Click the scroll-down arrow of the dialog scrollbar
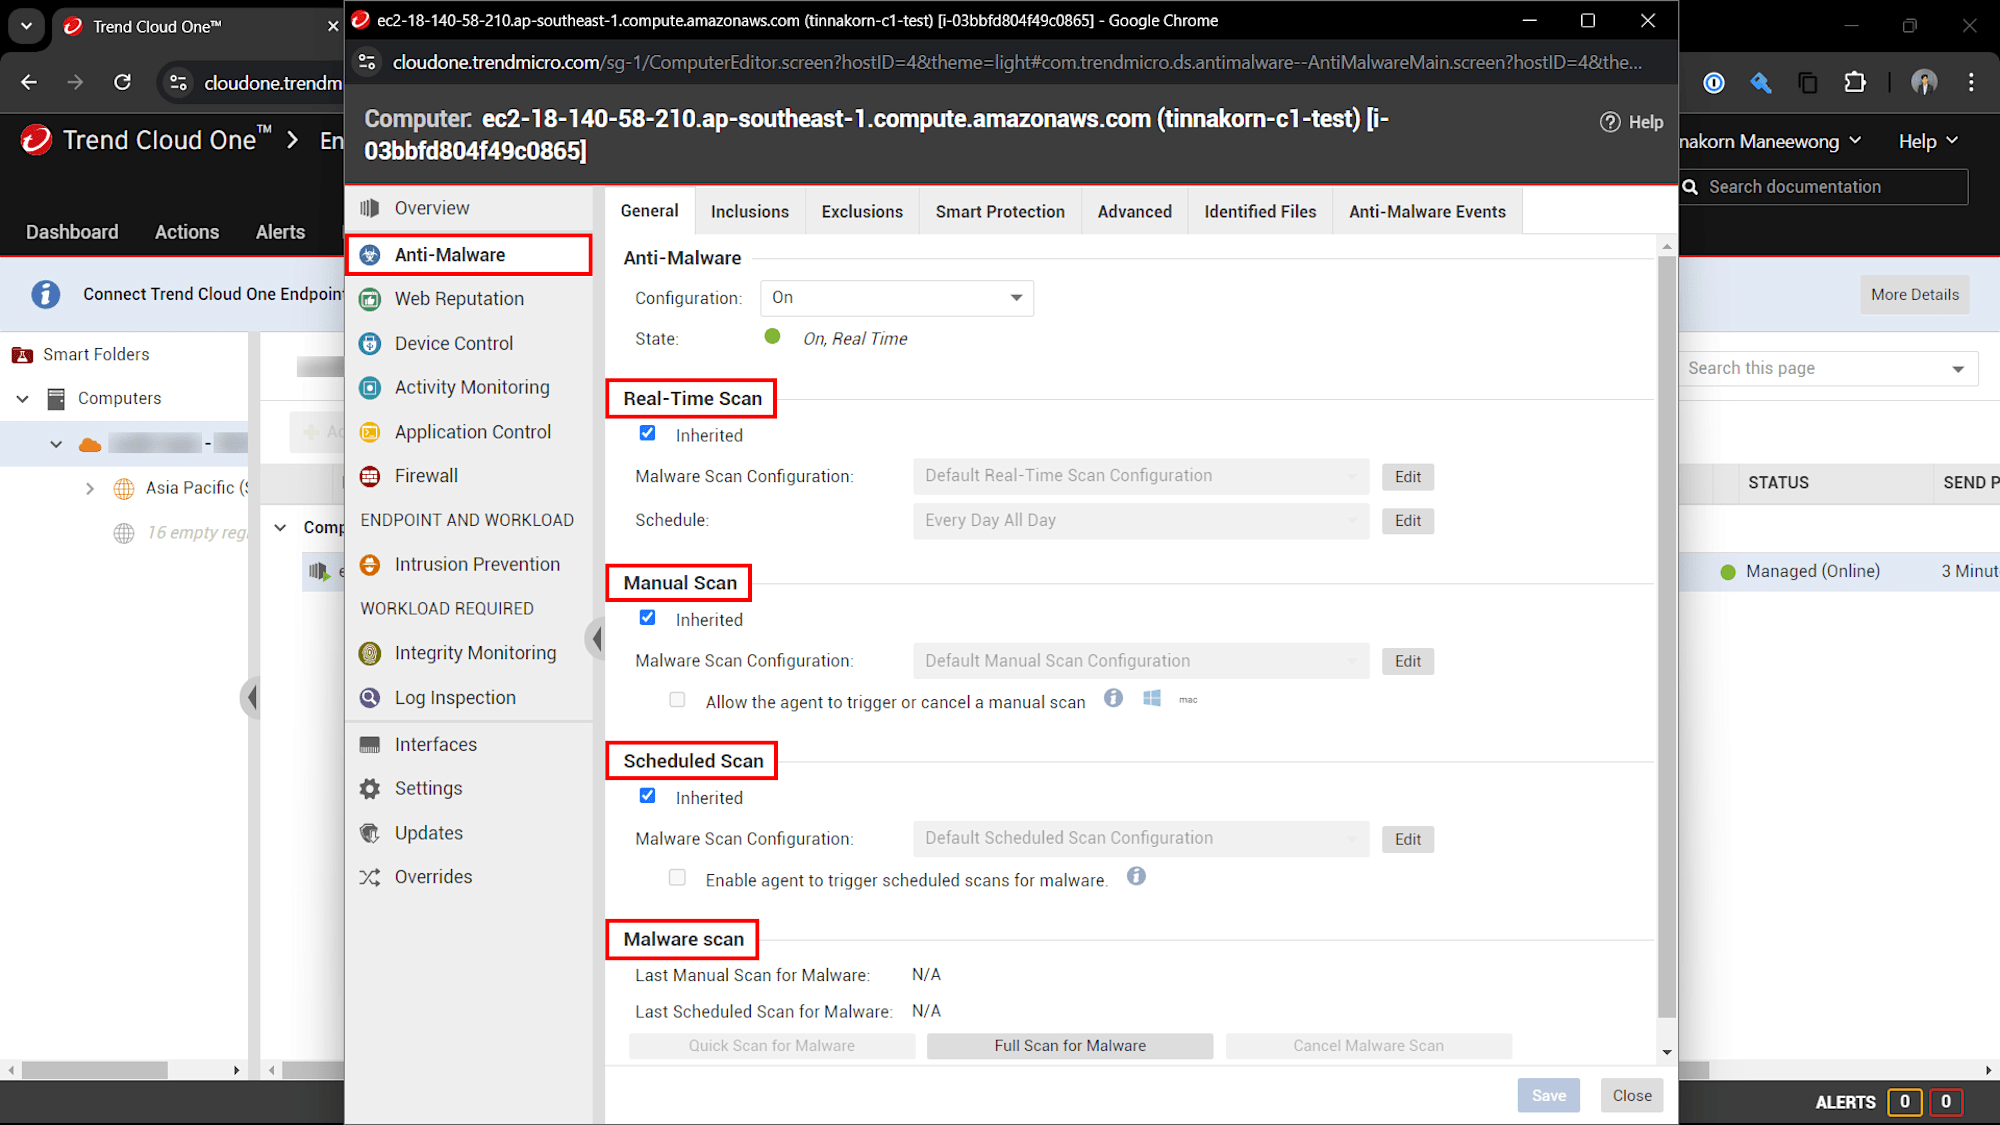 click(x=1666, y=1052)
